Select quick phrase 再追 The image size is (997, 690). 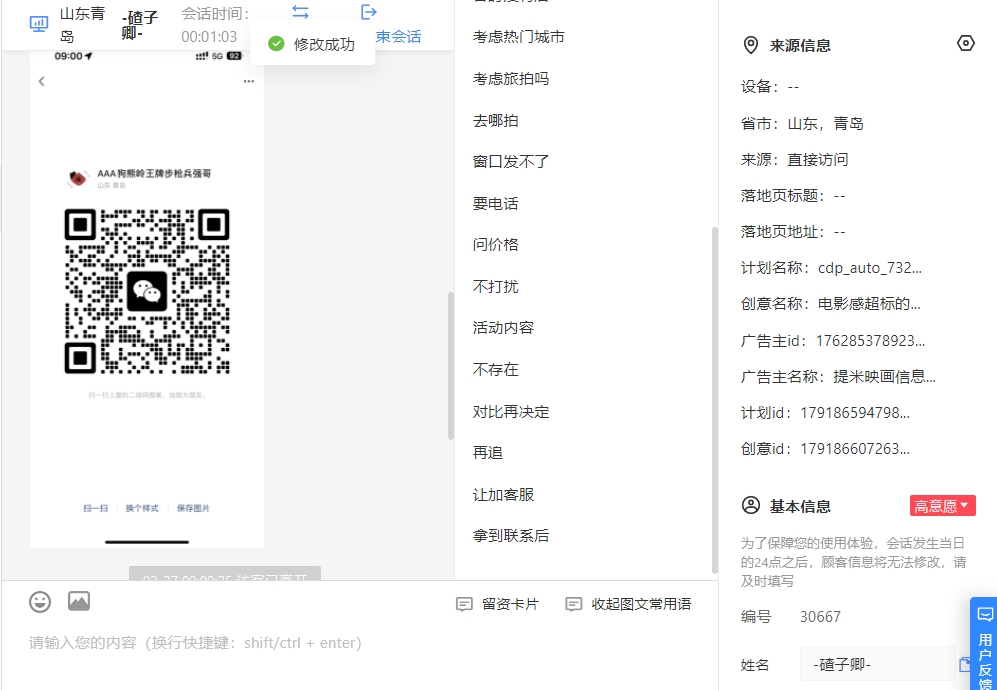488,453
